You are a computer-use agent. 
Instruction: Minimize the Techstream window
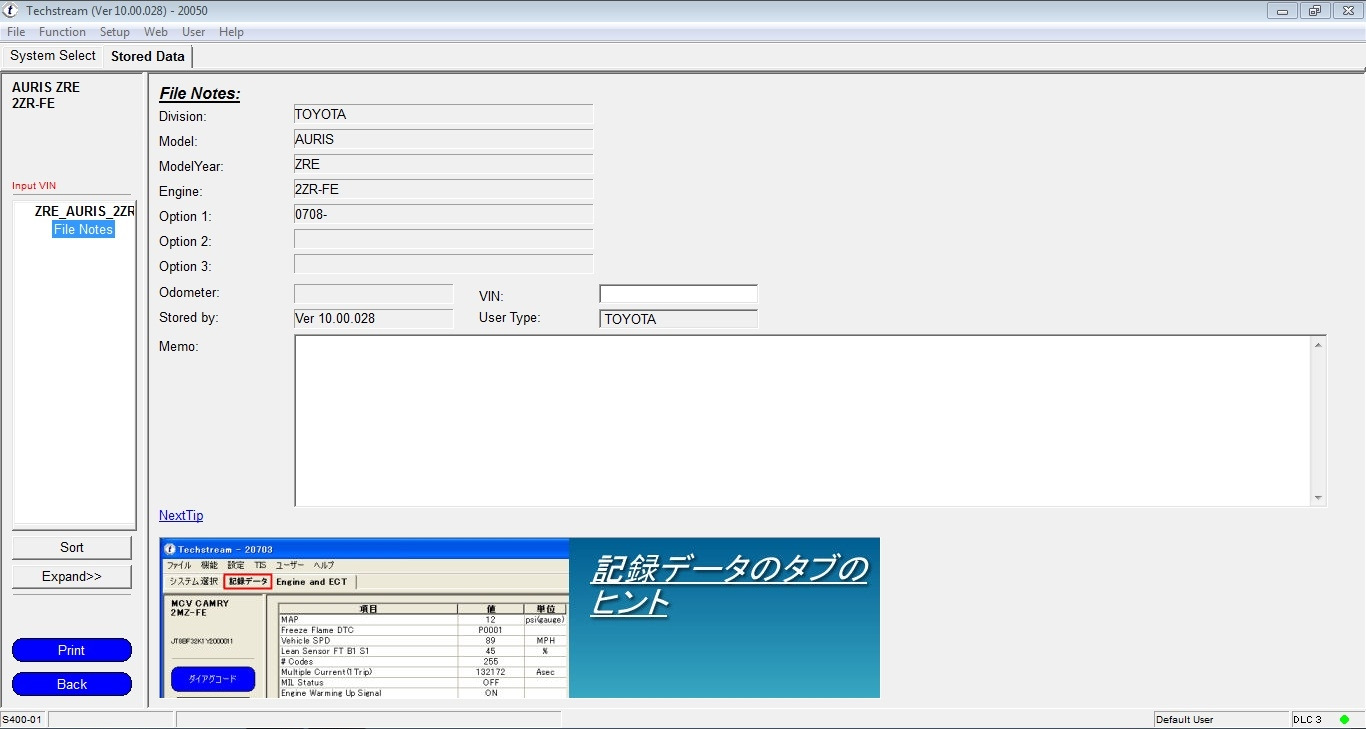point(1282,11)
